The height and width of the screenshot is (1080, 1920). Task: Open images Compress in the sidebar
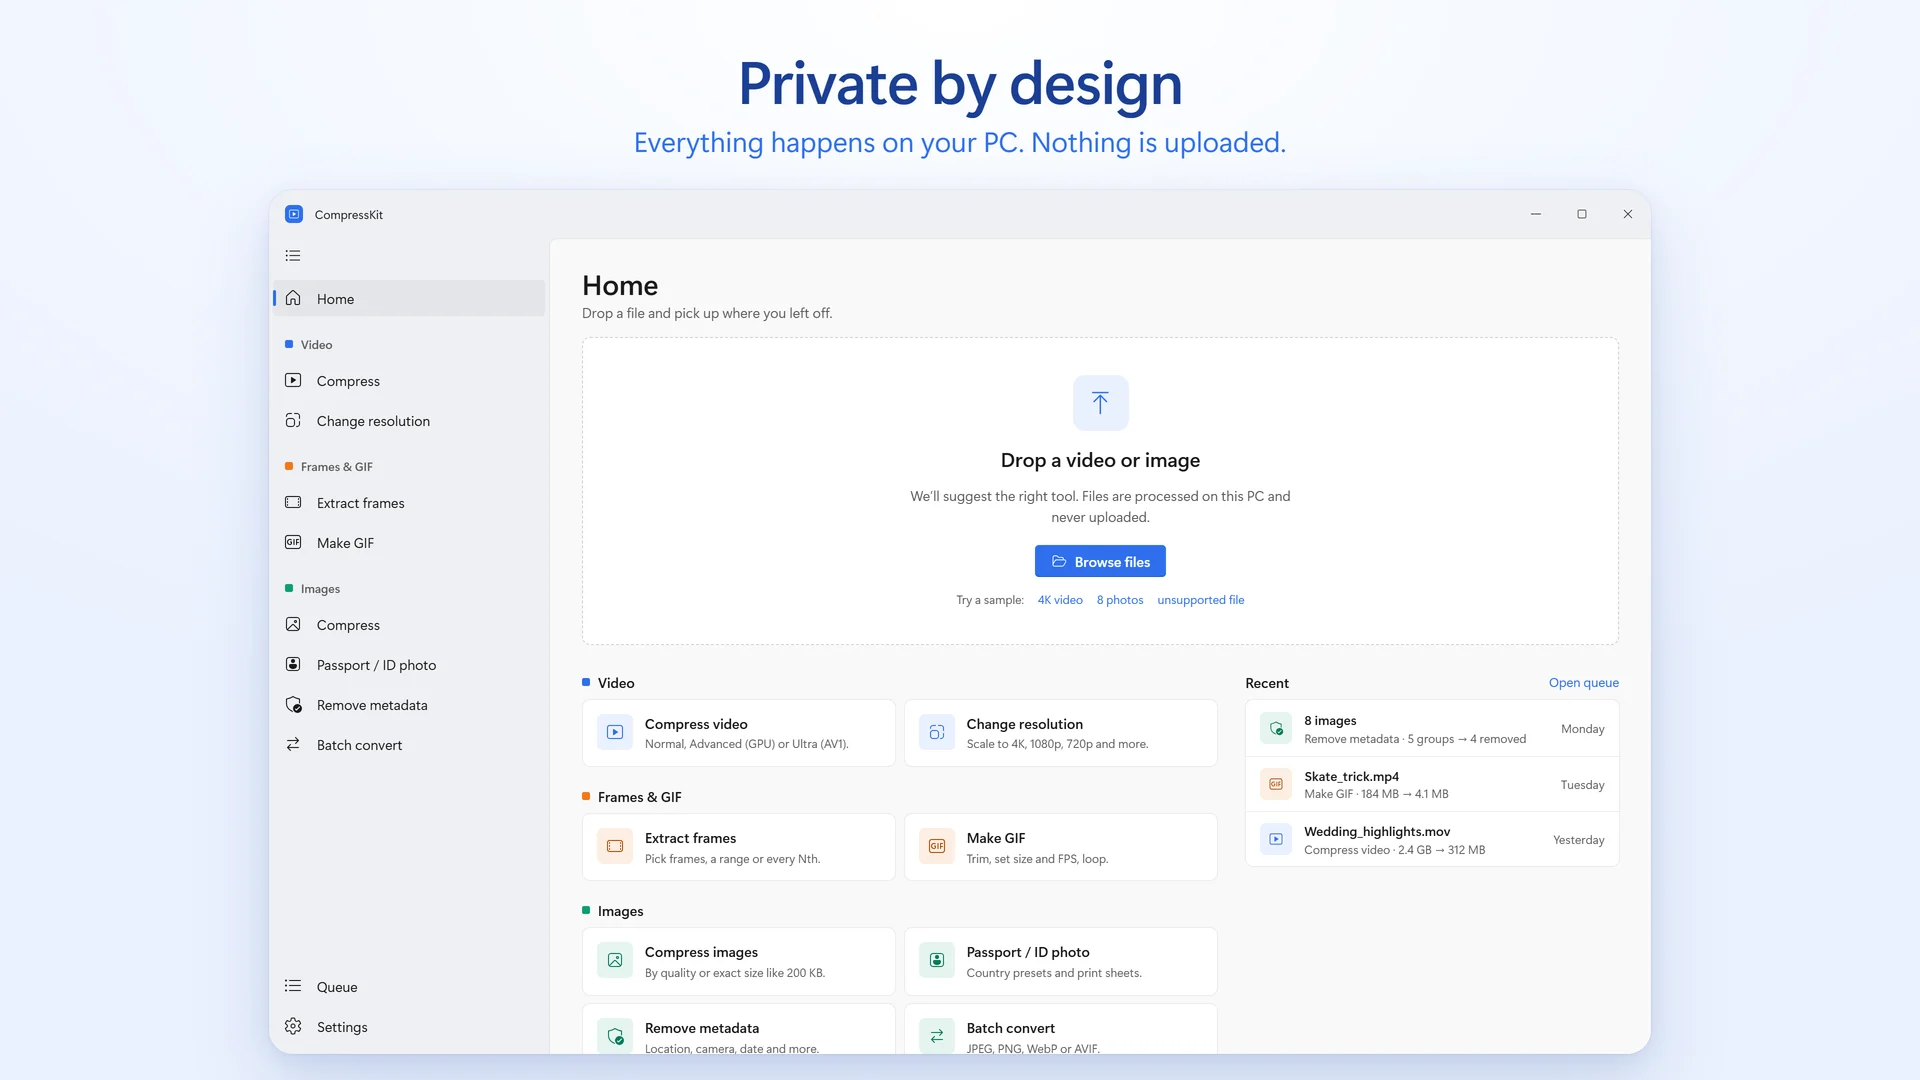point(409,624)
